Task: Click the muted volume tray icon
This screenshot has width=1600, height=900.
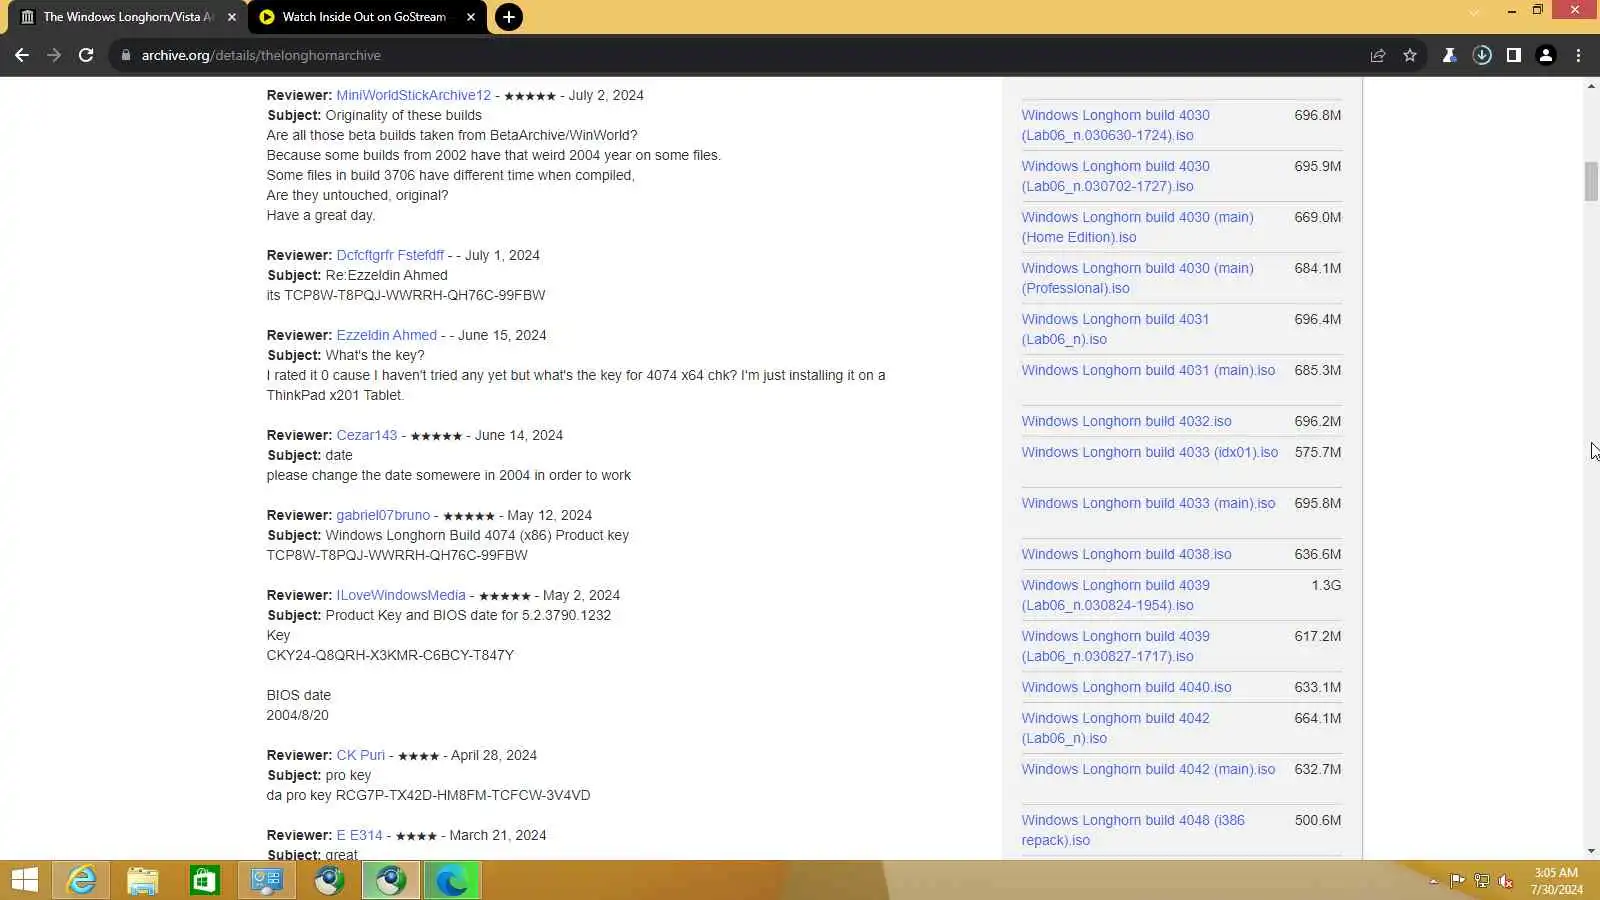Action: (x=1506, y=881)
